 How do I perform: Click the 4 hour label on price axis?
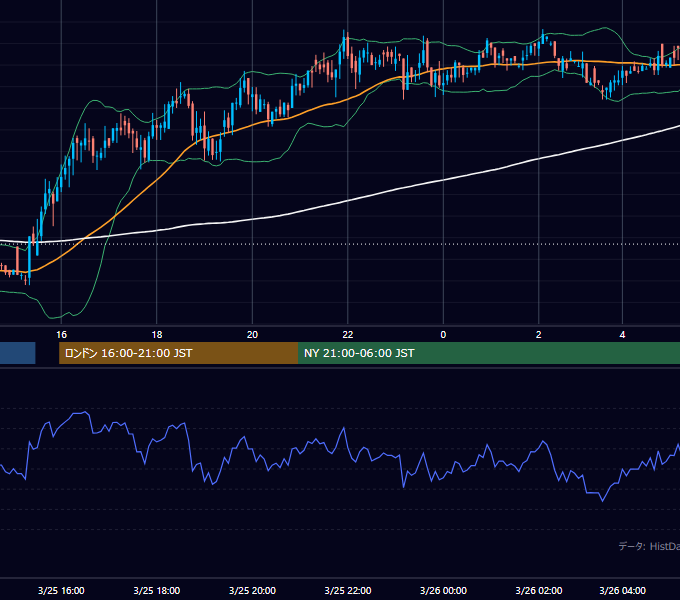(x=622, y=335)
